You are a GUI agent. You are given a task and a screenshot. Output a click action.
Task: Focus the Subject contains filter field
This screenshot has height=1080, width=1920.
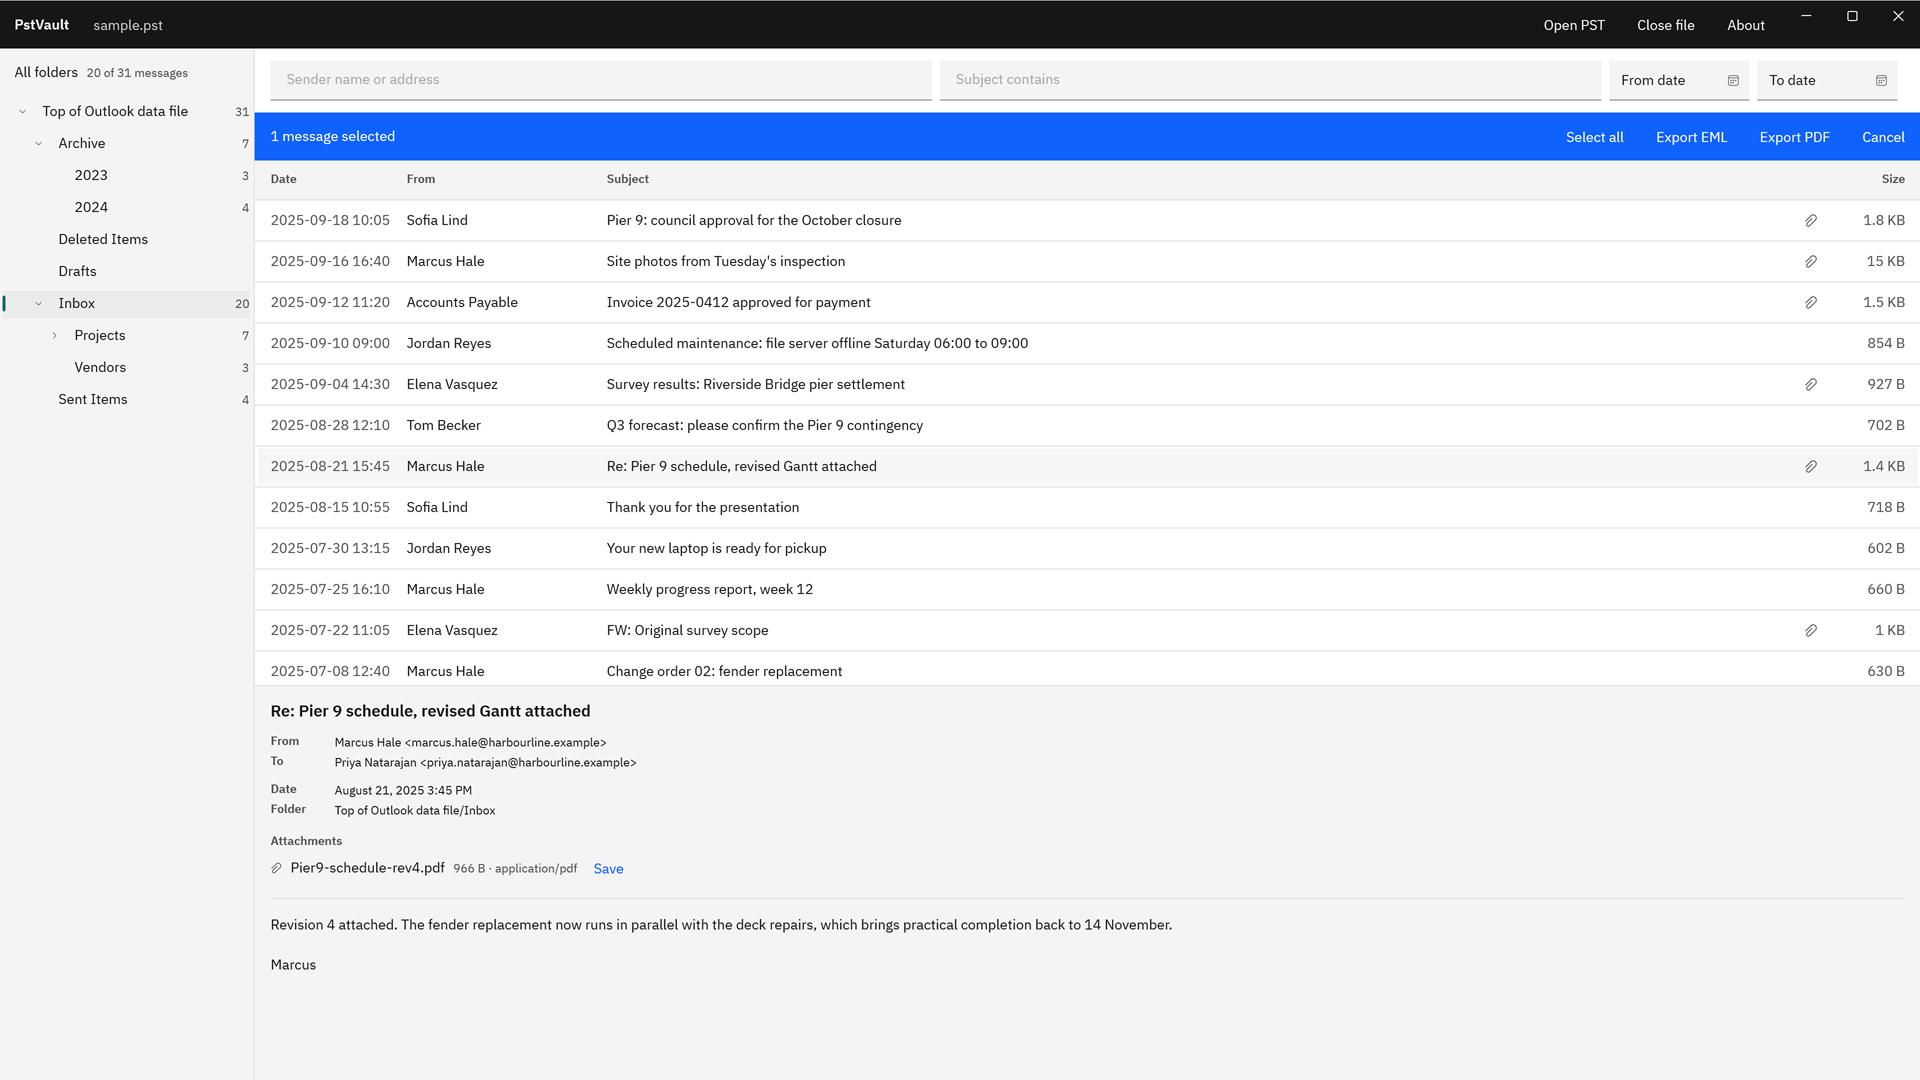(1270, 80)
